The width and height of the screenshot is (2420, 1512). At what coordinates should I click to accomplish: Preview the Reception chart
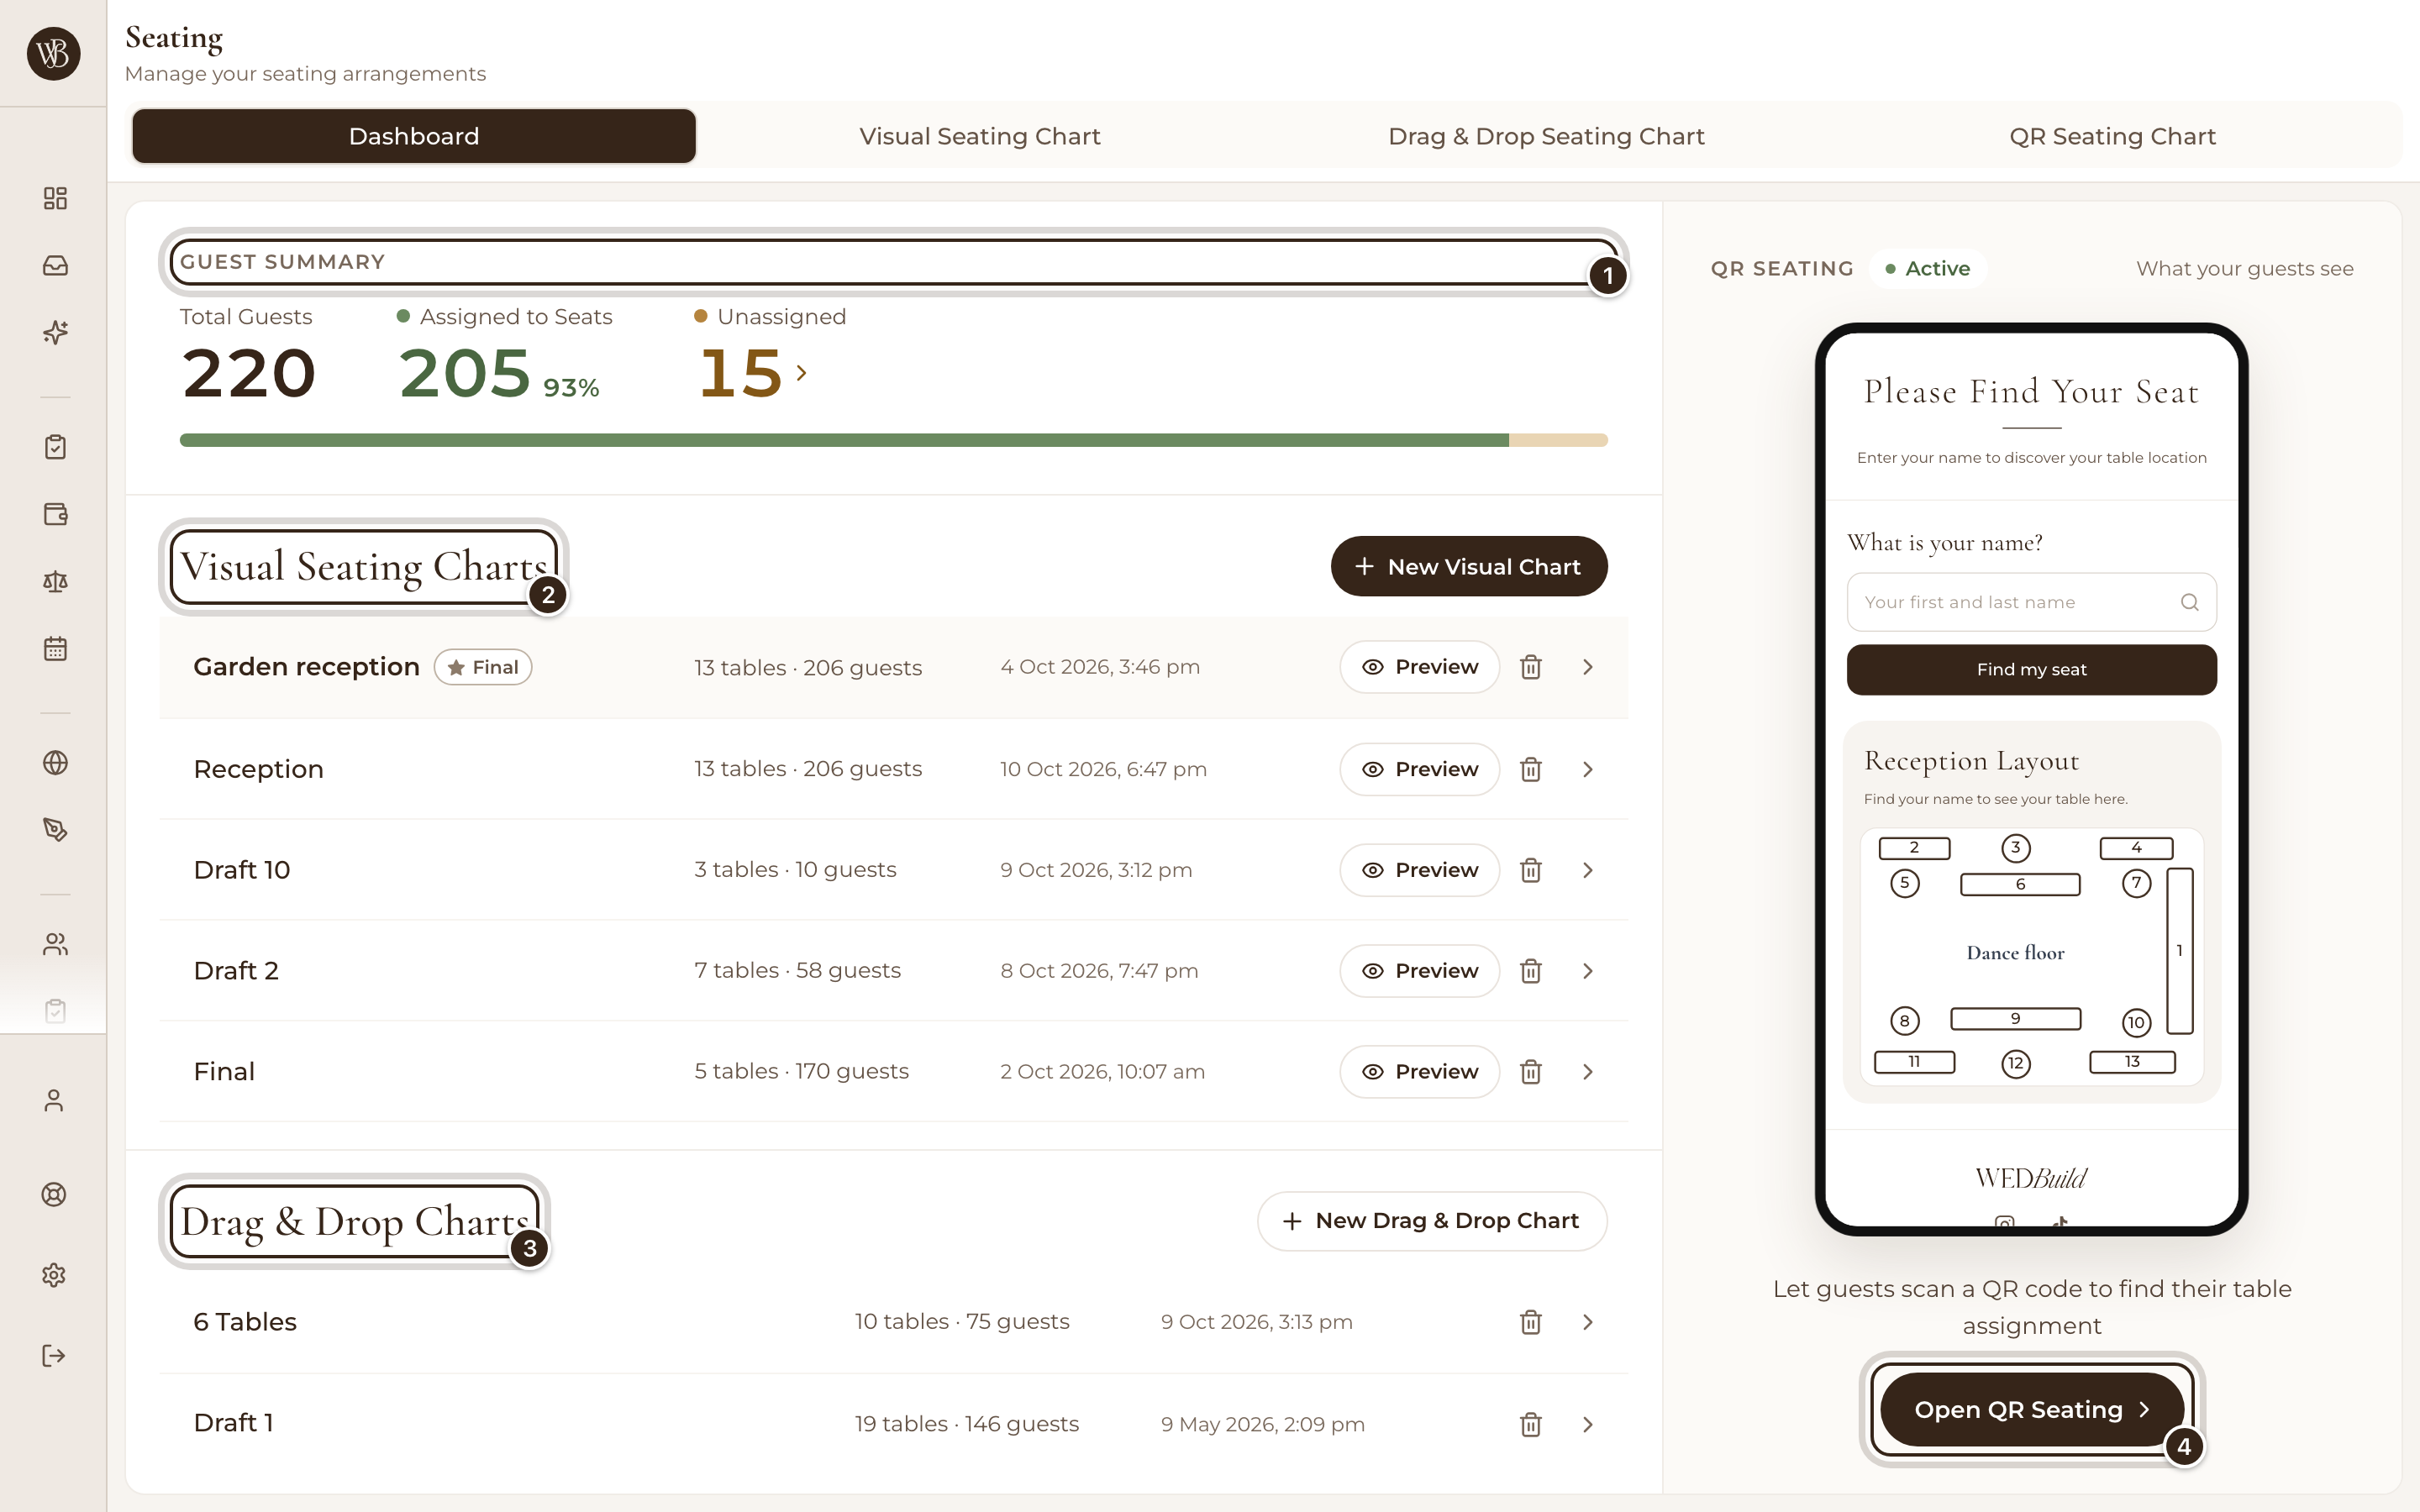pyautogui.click(x=1419, y=769)
